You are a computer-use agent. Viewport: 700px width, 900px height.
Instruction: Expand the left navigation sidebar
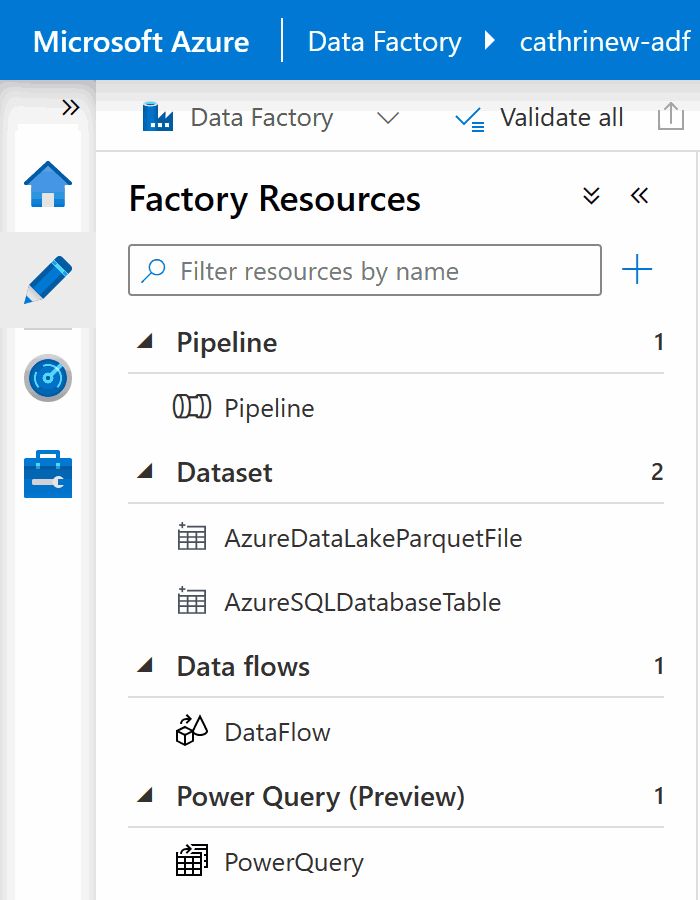tap(70, 108)
